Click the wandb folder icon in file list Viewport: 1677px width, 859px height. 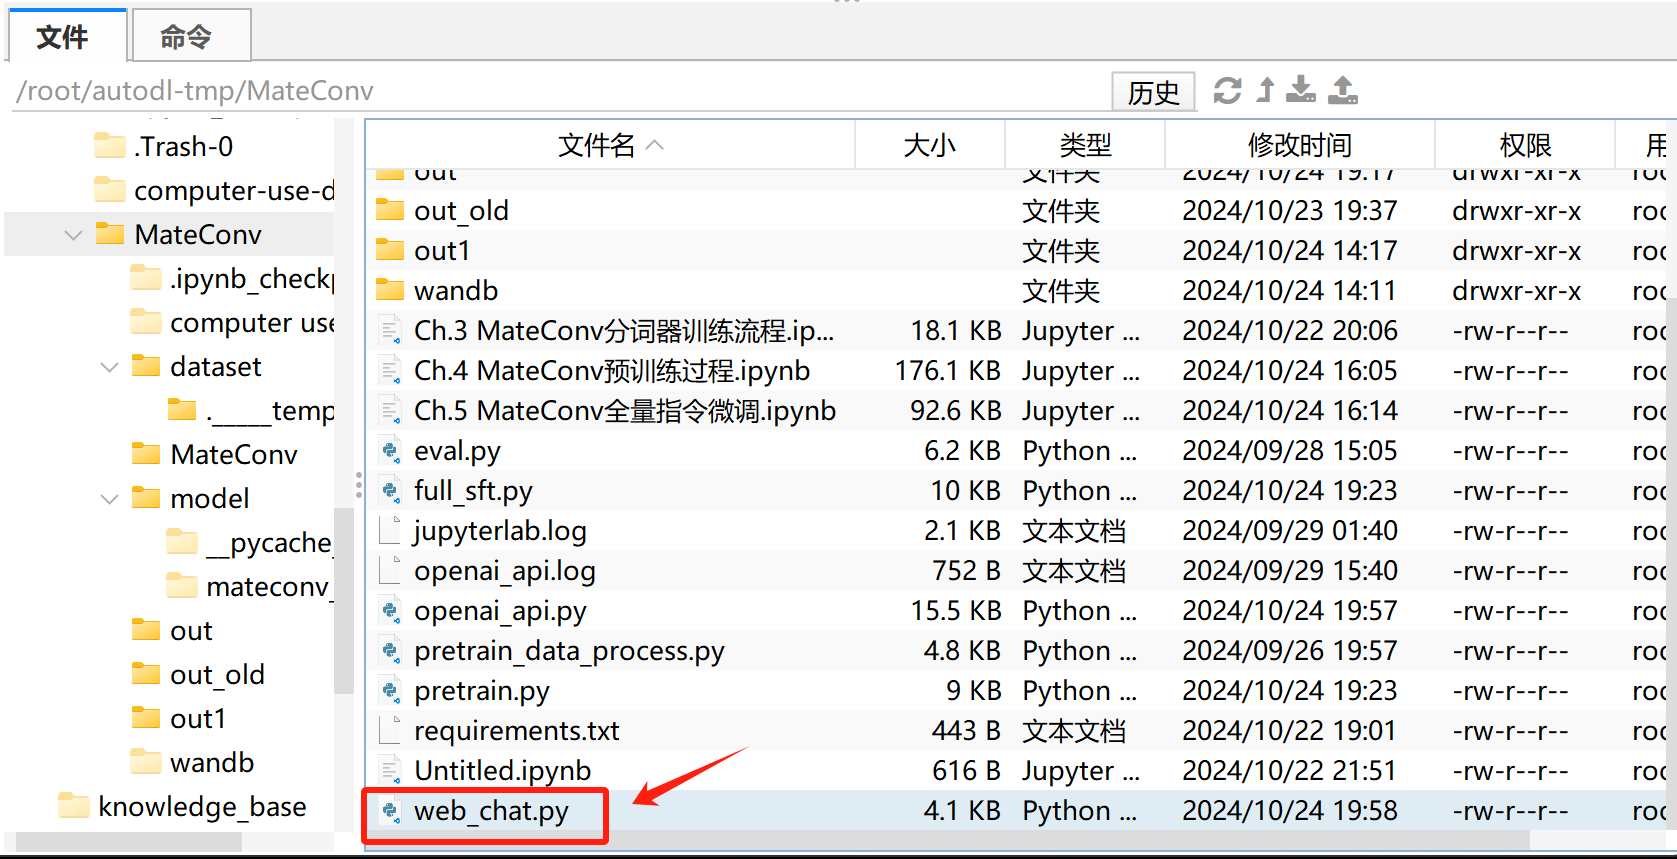pyautogui.click(x=390, y=290)
